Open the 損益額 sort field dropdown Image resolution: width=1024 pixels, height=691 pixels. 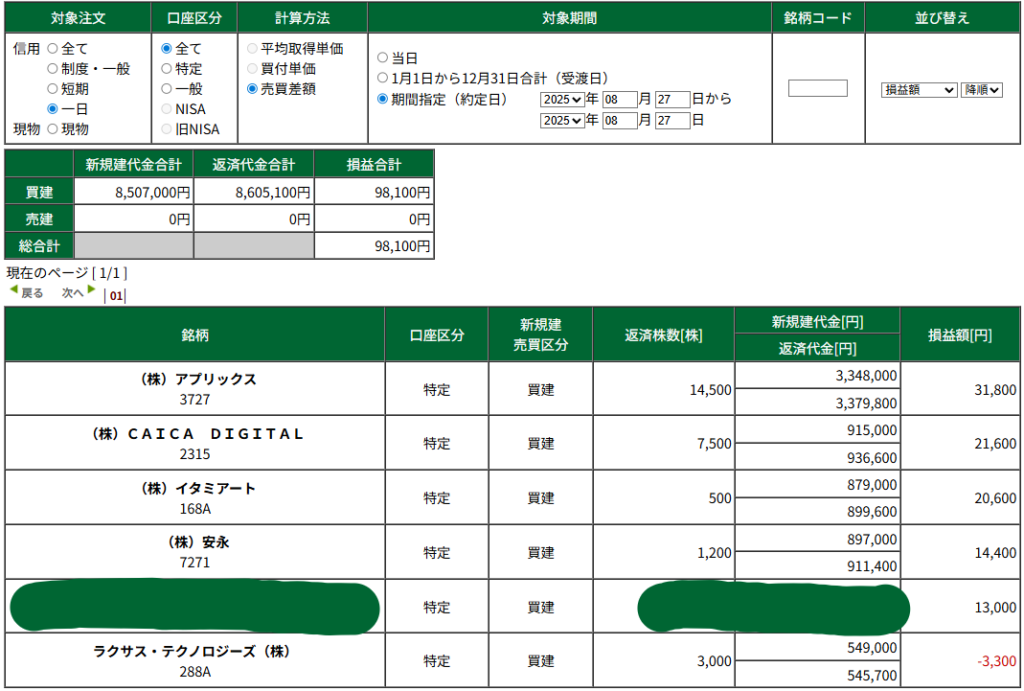tap(919, 90)
